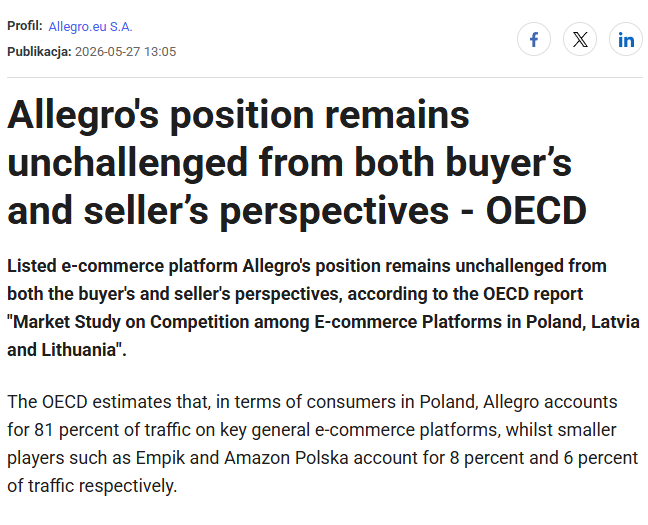Viewport: 648px width, 525px height.
Task: Click "Amazon Polska" in the body paragraph
Action: point(286,458)
